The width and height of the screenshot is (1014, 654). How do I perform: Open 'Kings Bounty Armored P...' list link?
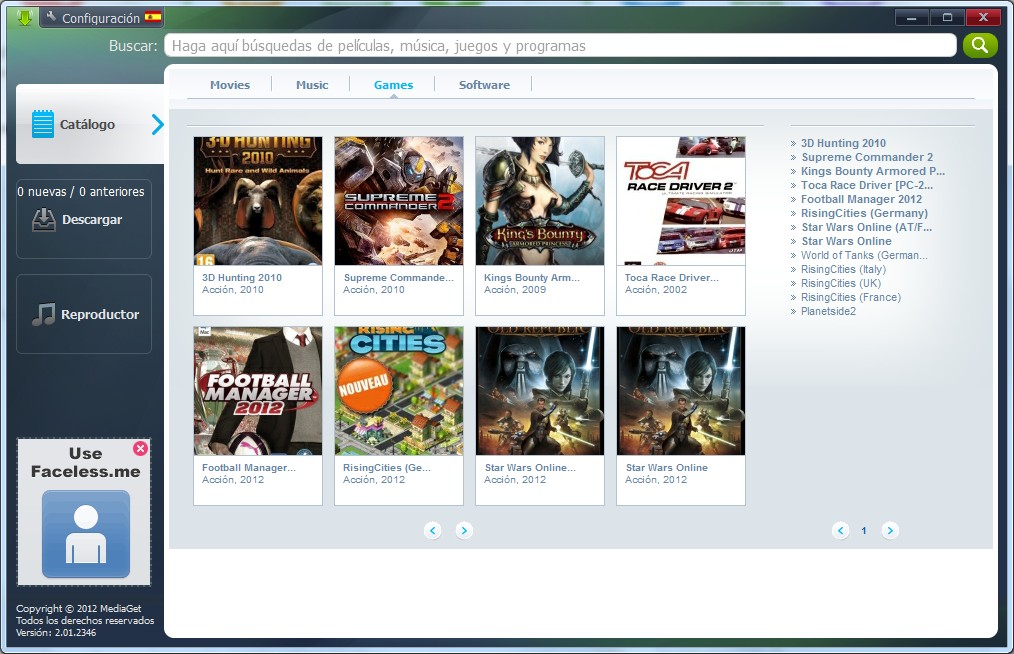[x=873, y=171]
